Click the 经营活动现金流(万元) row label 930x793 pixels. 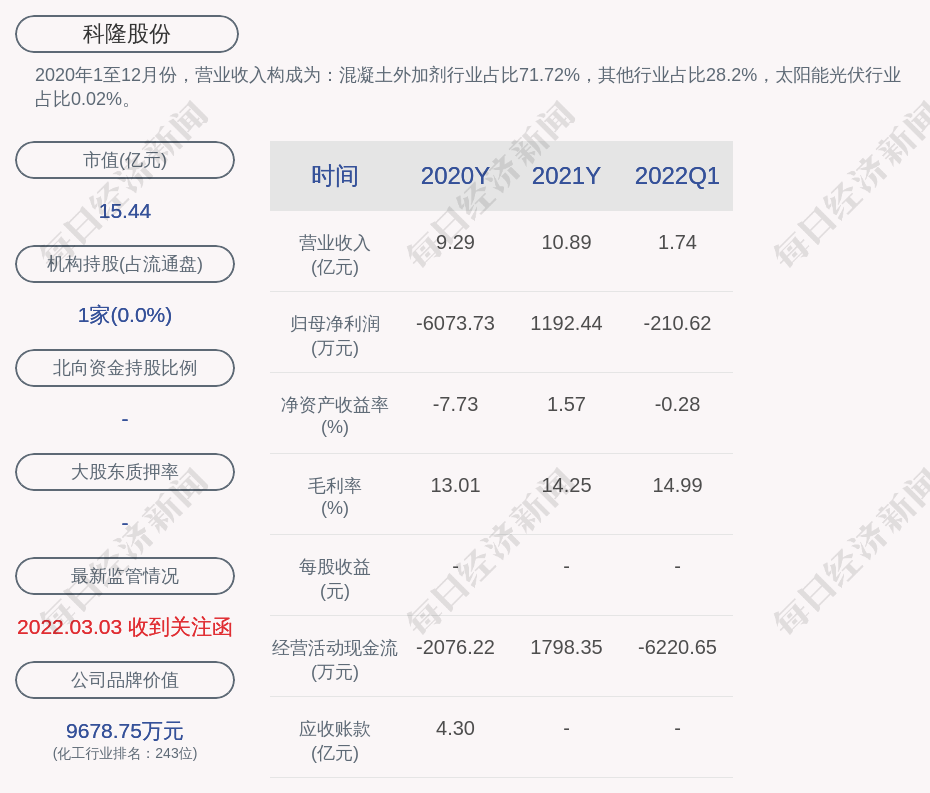[335, 660]
